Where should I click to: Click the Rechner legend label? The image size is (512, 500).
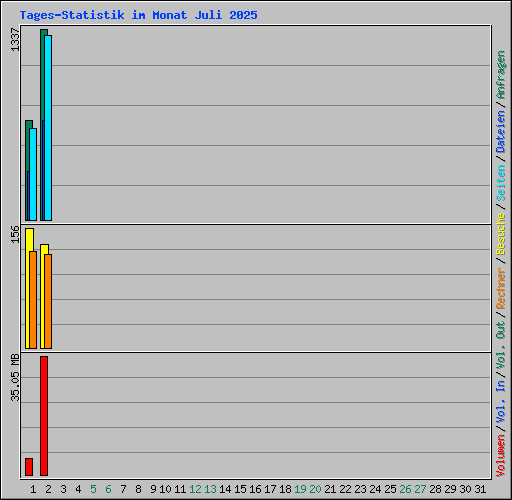point(501,288)
